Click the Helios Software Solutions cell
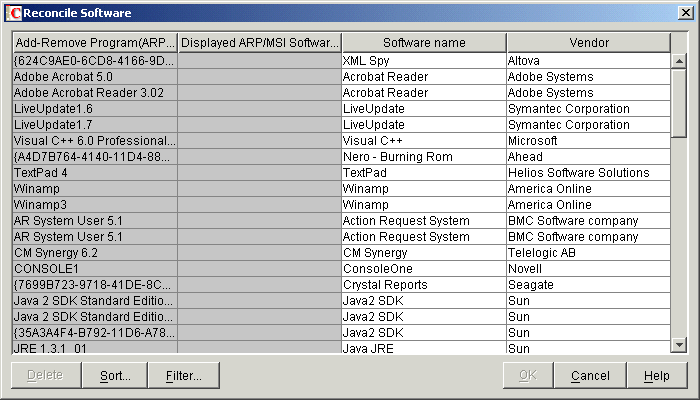The height and width of the screenshot is (400, 700). coord(588,173)
